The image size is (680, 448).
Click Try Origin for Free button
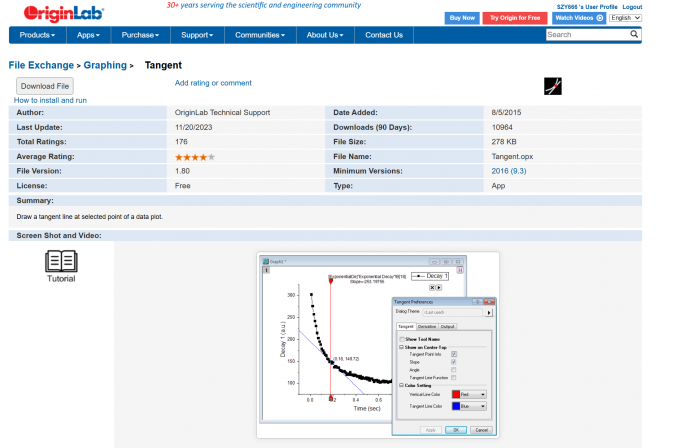click(515, 18)
